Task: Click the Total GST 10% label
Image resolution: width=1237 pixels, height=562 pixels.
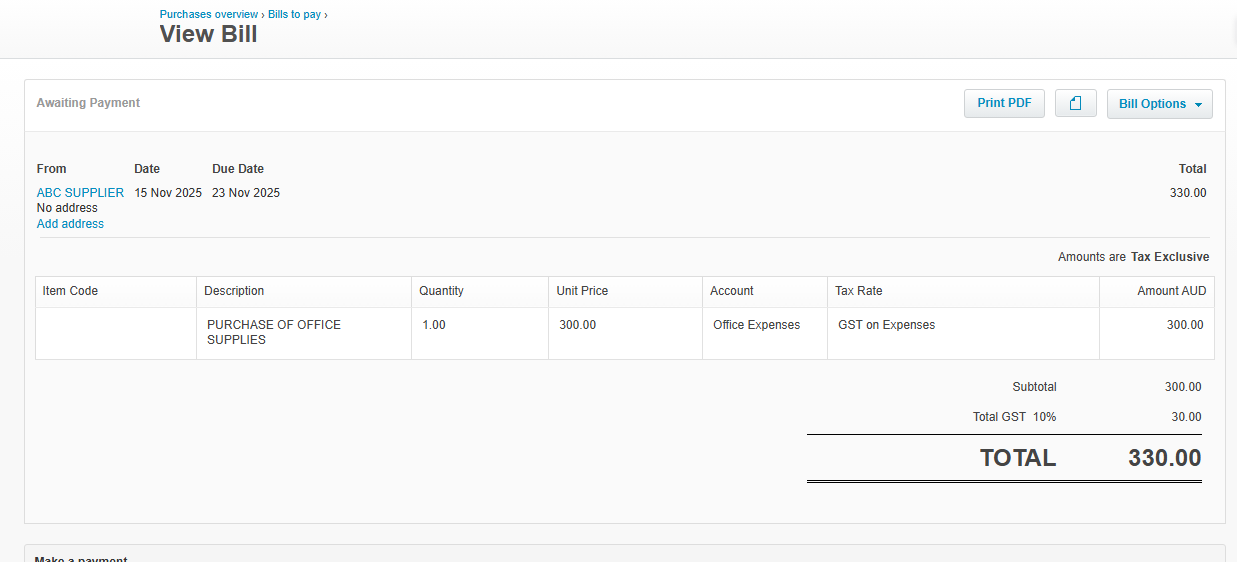Action: pyautogui.click(x=1014, y=417)
